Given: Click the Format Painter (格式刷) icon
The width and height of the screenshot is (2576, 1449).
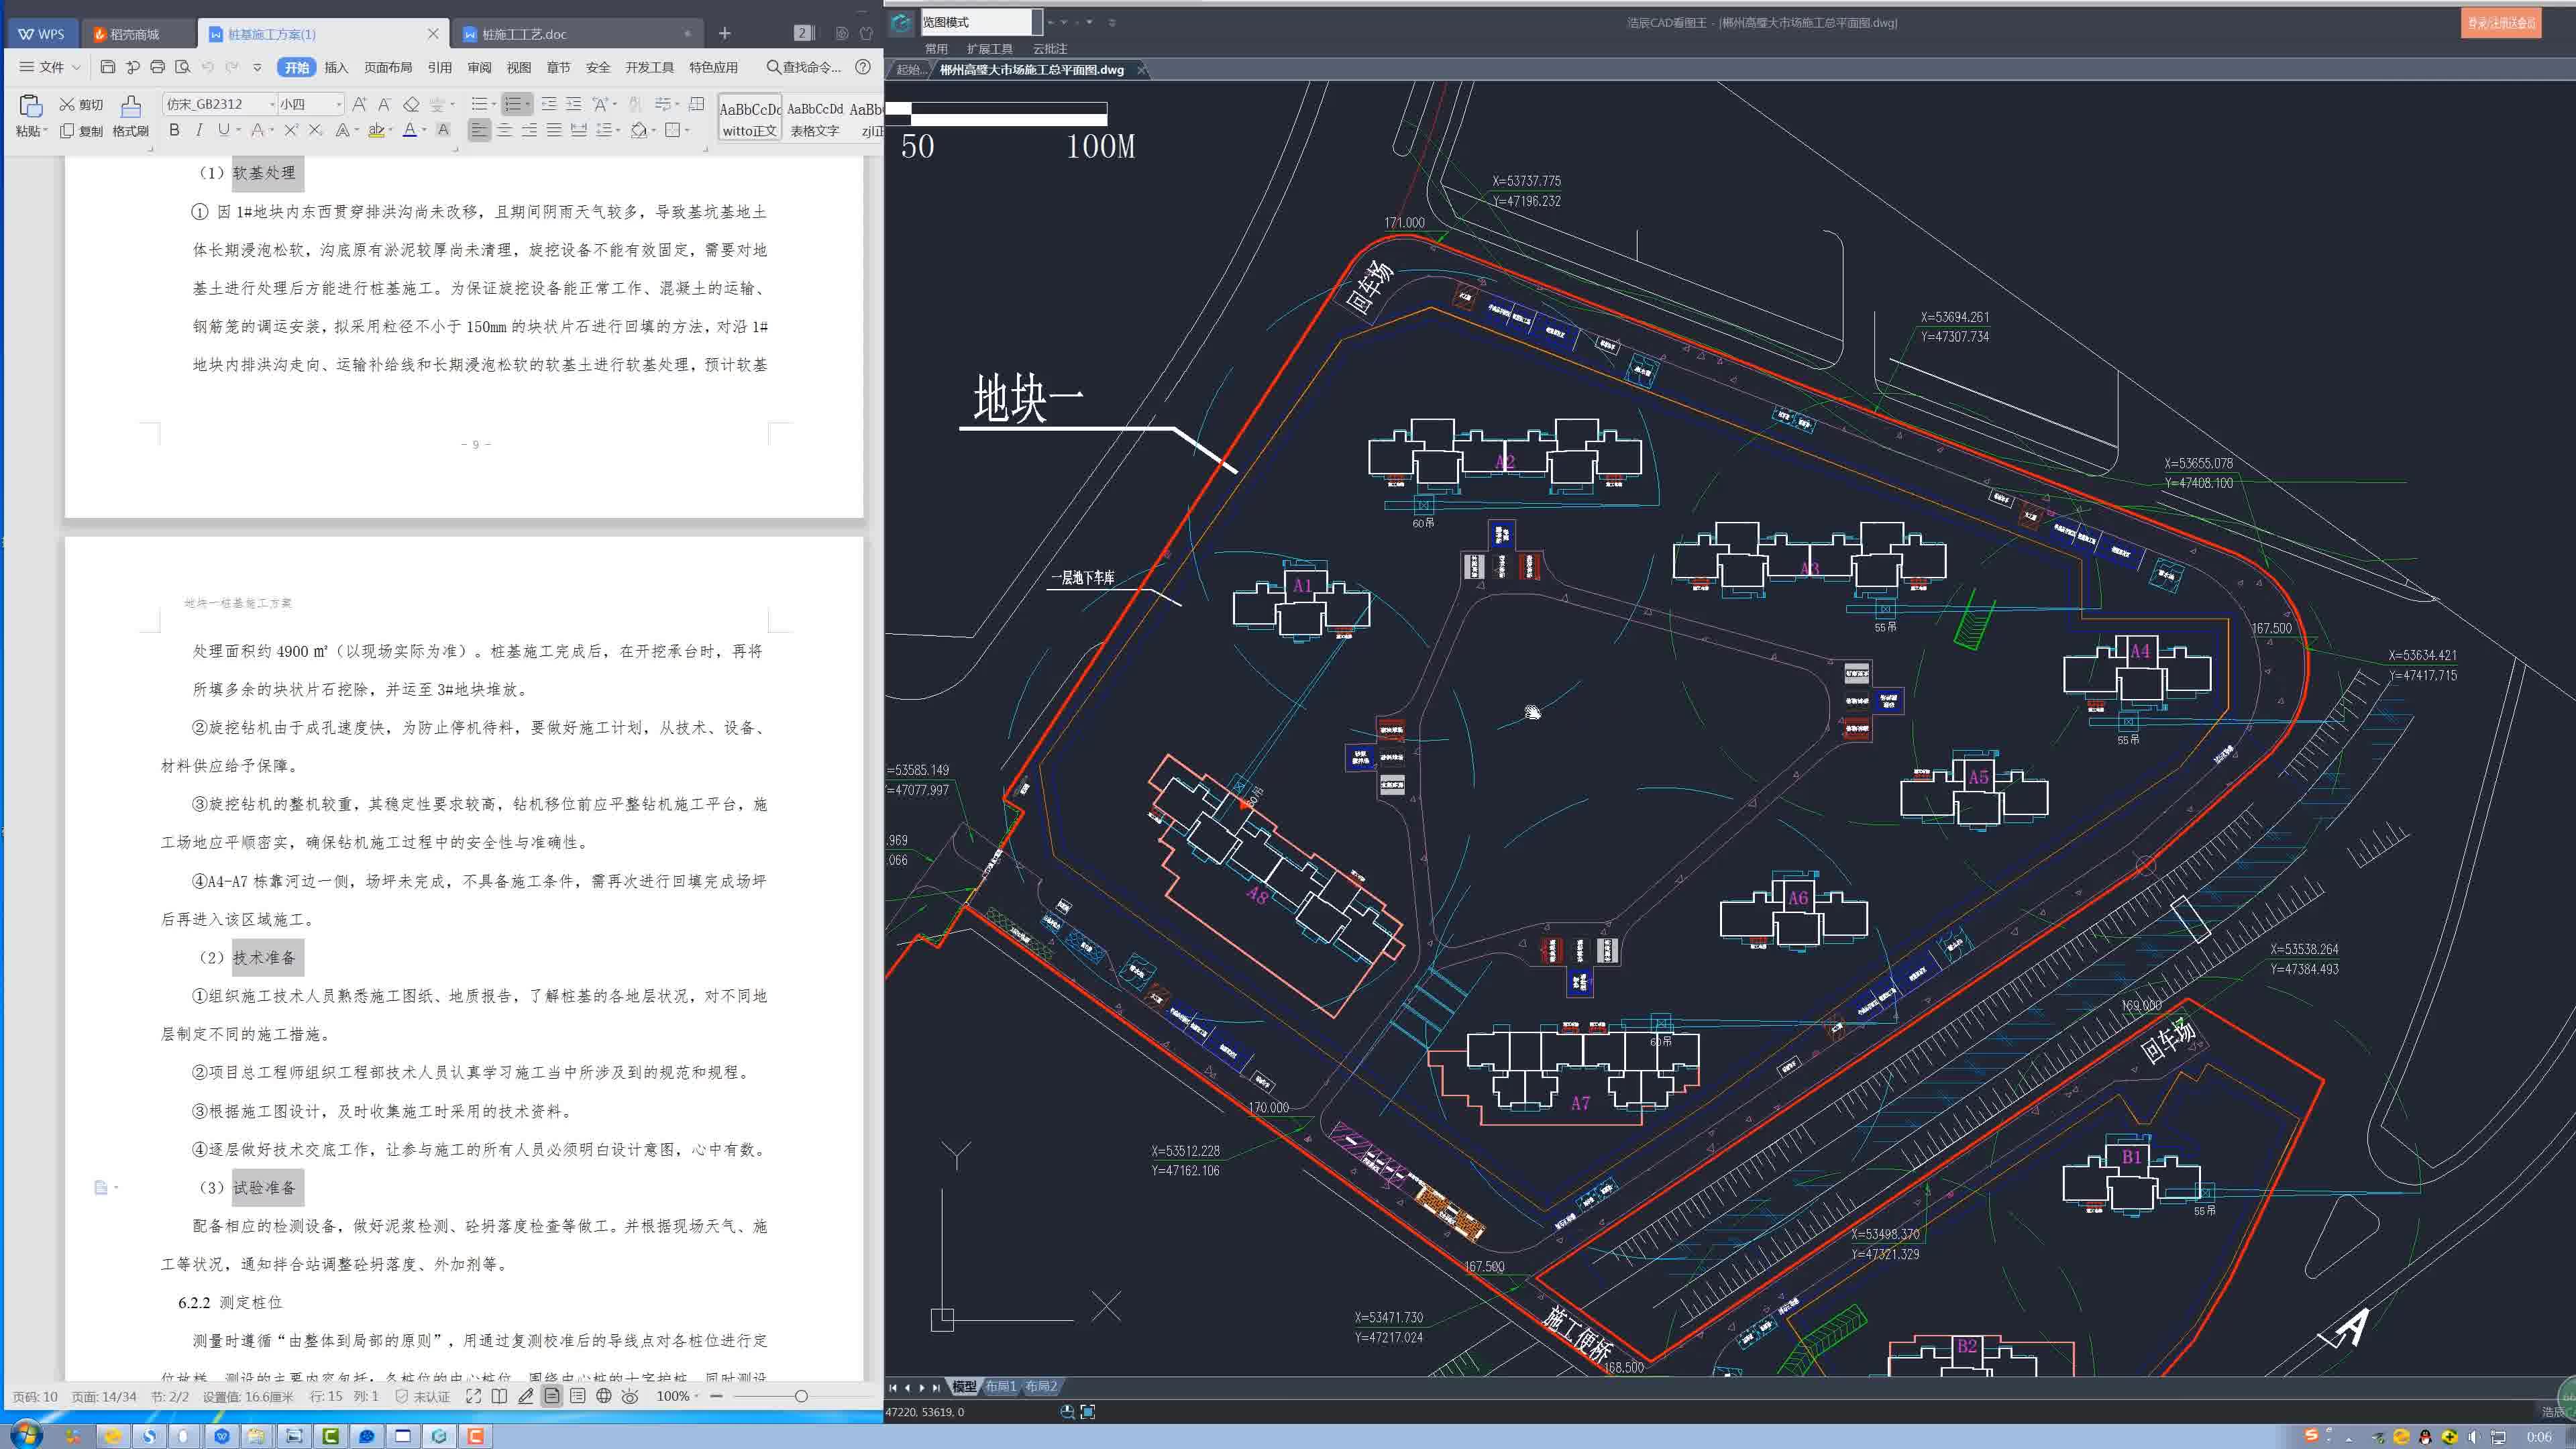Looking at the screenshot, I should [x=130, y=107].
